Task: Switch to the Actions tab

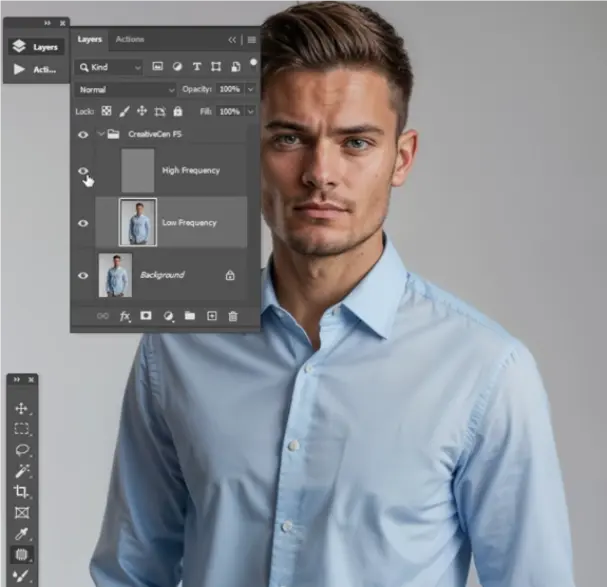Action: (130, 39)
